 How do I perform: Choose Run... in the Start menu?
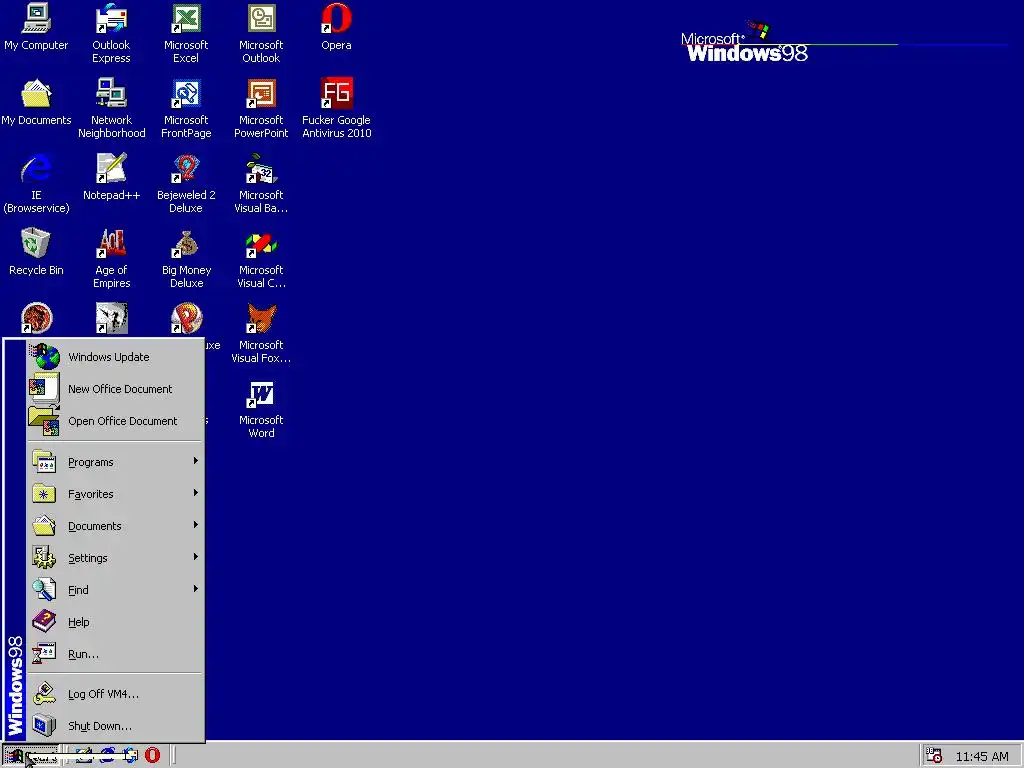click(115, 654)
